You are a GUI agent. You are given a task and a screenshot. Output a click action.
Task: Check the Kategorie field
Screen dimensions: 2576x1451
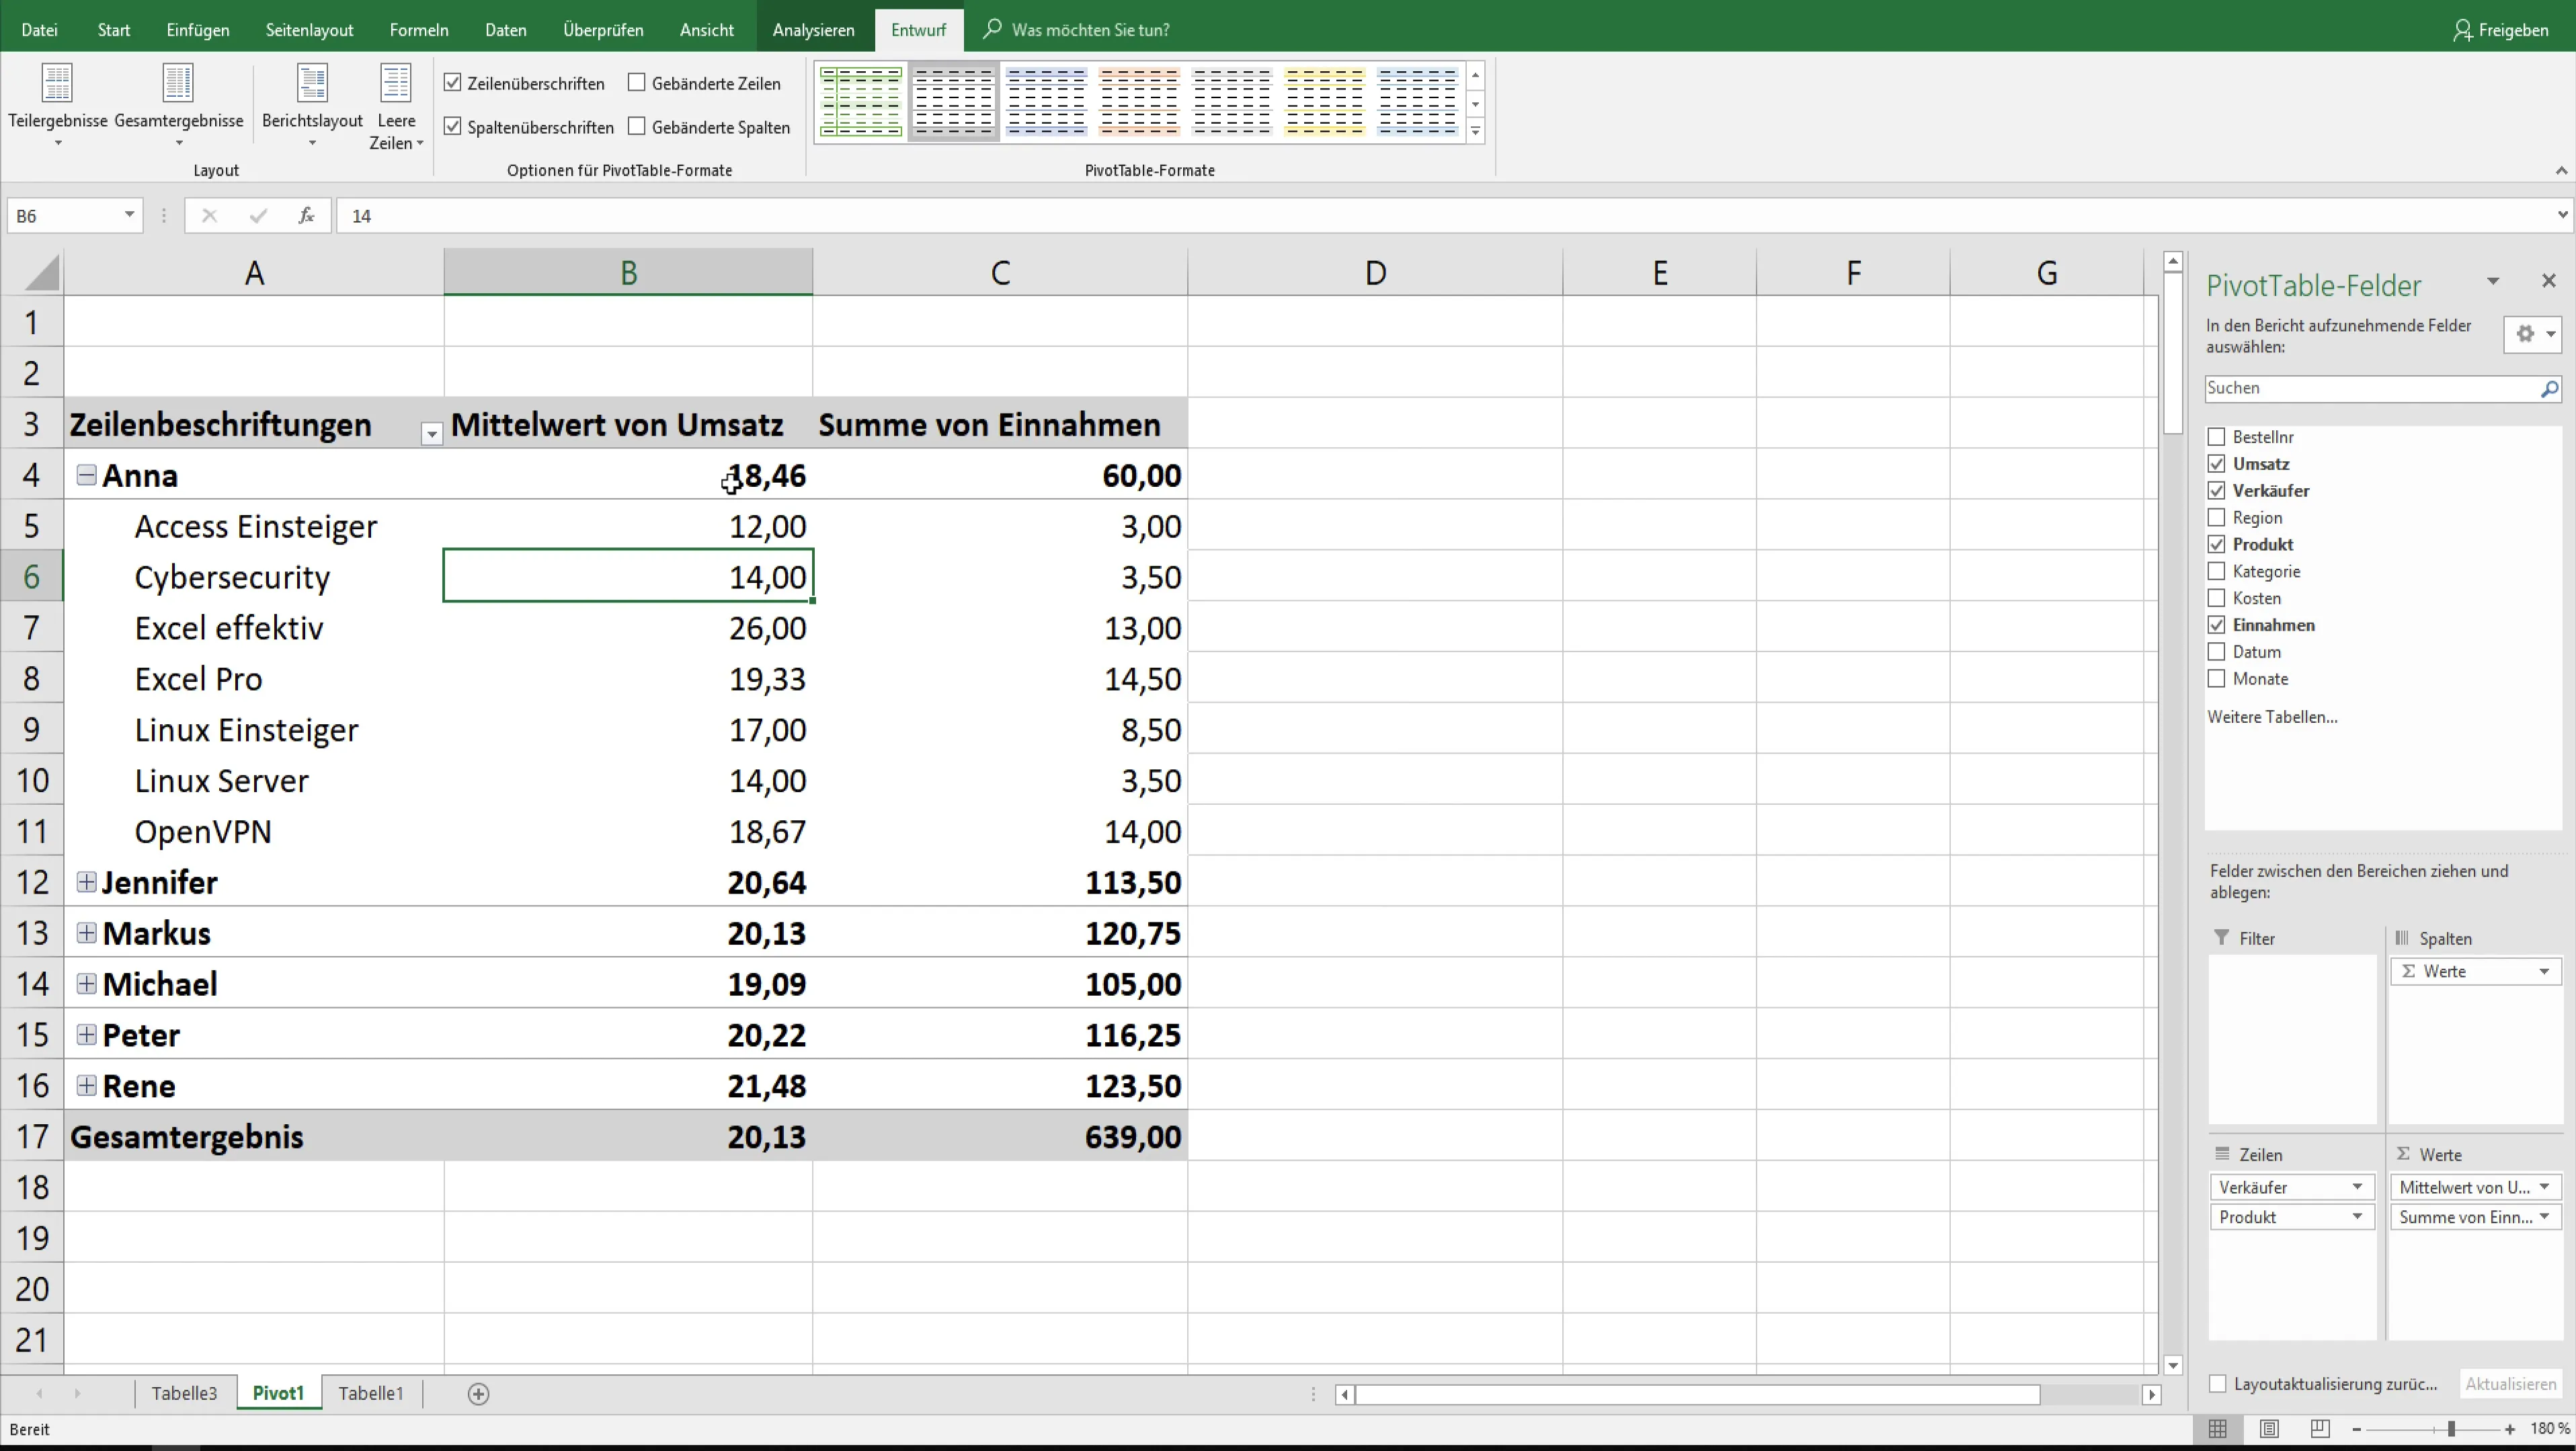[x=2216, y=572]
